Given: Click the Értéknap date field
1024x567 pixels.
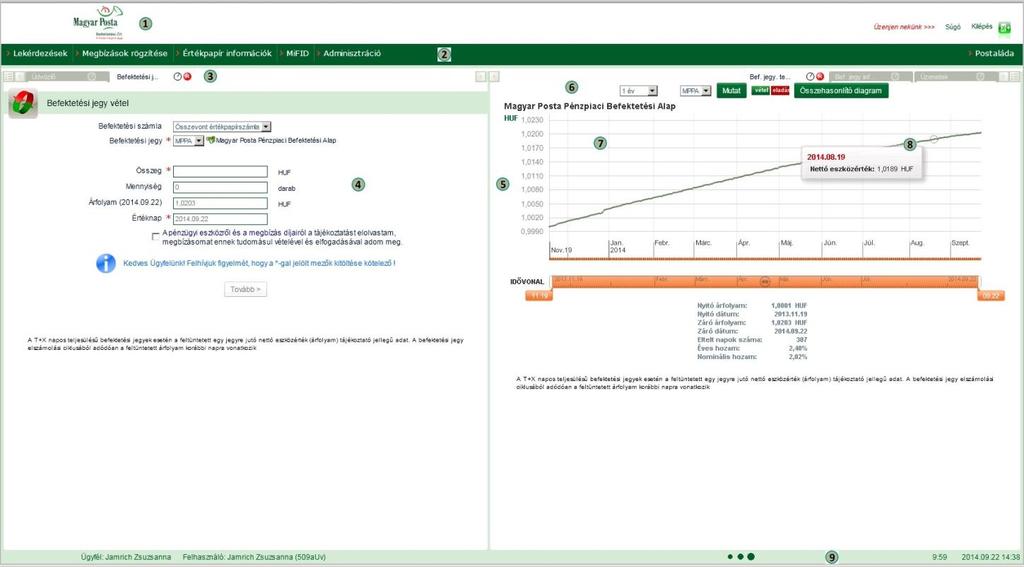Looking at the screenshot, I should [220, 219].
